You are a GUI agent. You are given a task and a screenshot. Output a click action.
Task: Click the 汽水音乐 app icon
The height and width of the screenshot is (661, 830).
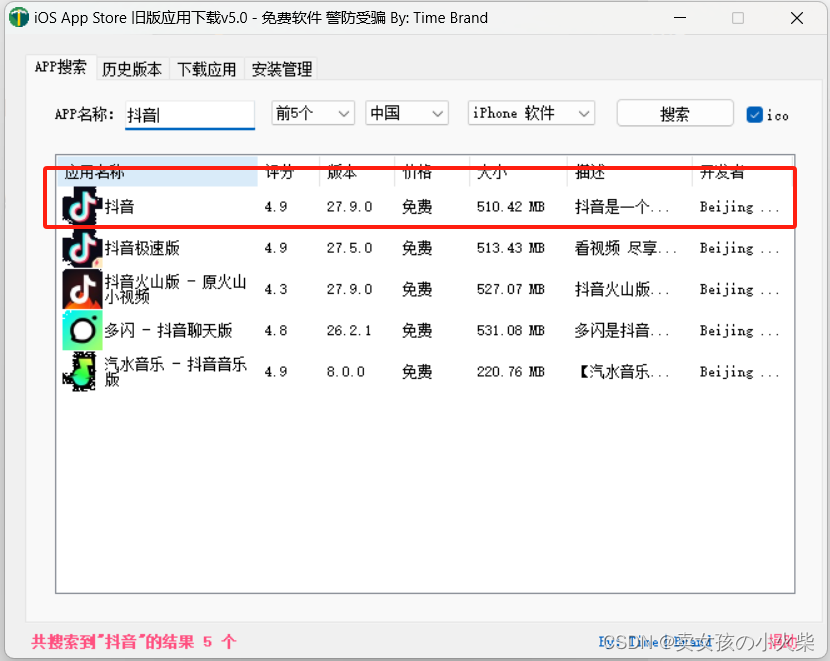point(80,372)
